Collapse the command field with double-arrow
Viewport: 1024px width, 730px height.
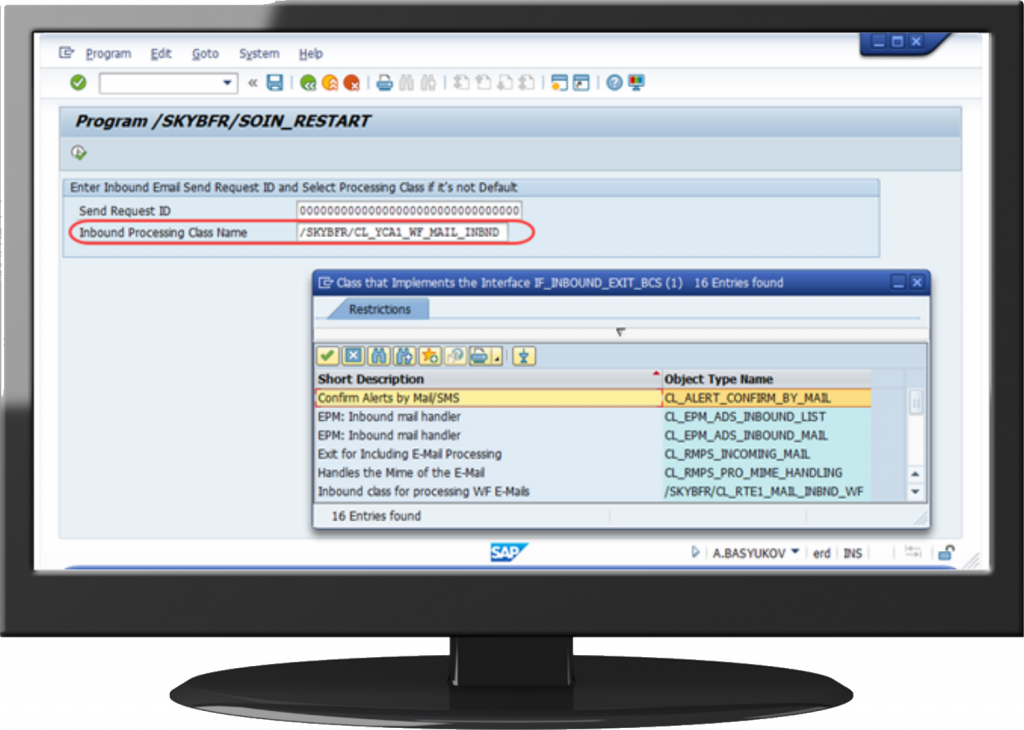point(253,83)
